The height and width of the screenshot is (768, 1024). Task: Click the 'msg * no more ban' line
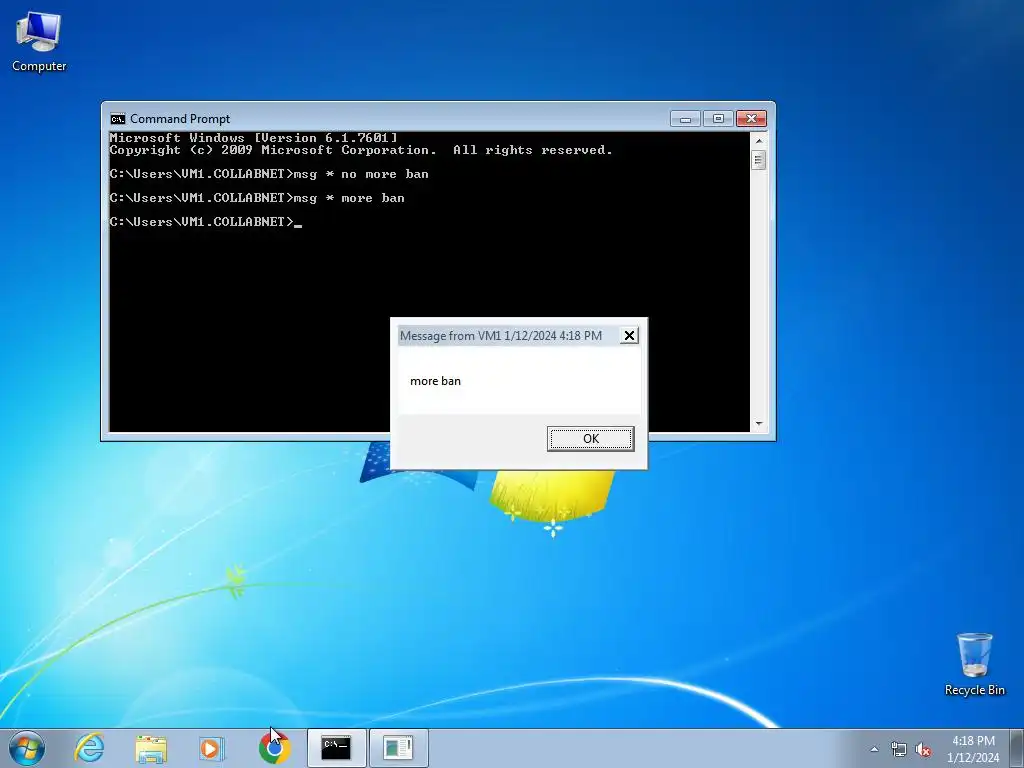269,174
